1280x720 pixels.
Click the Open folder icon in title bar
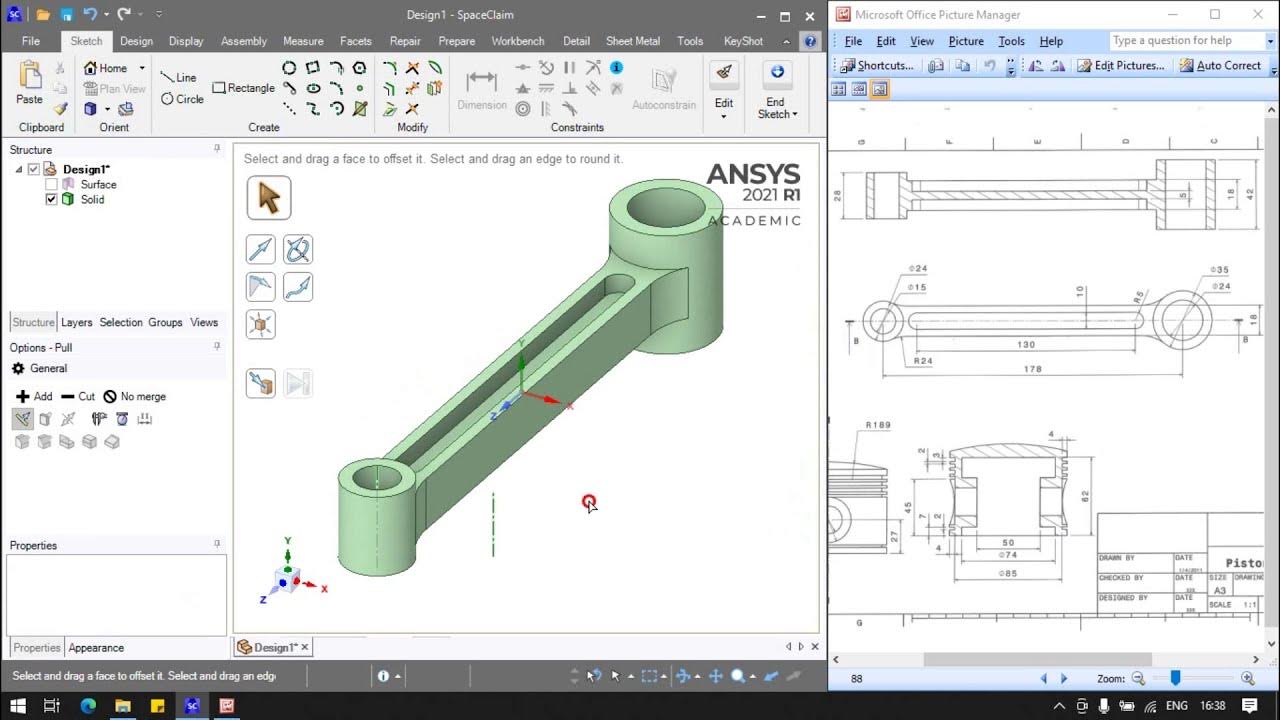pos(42,15)
